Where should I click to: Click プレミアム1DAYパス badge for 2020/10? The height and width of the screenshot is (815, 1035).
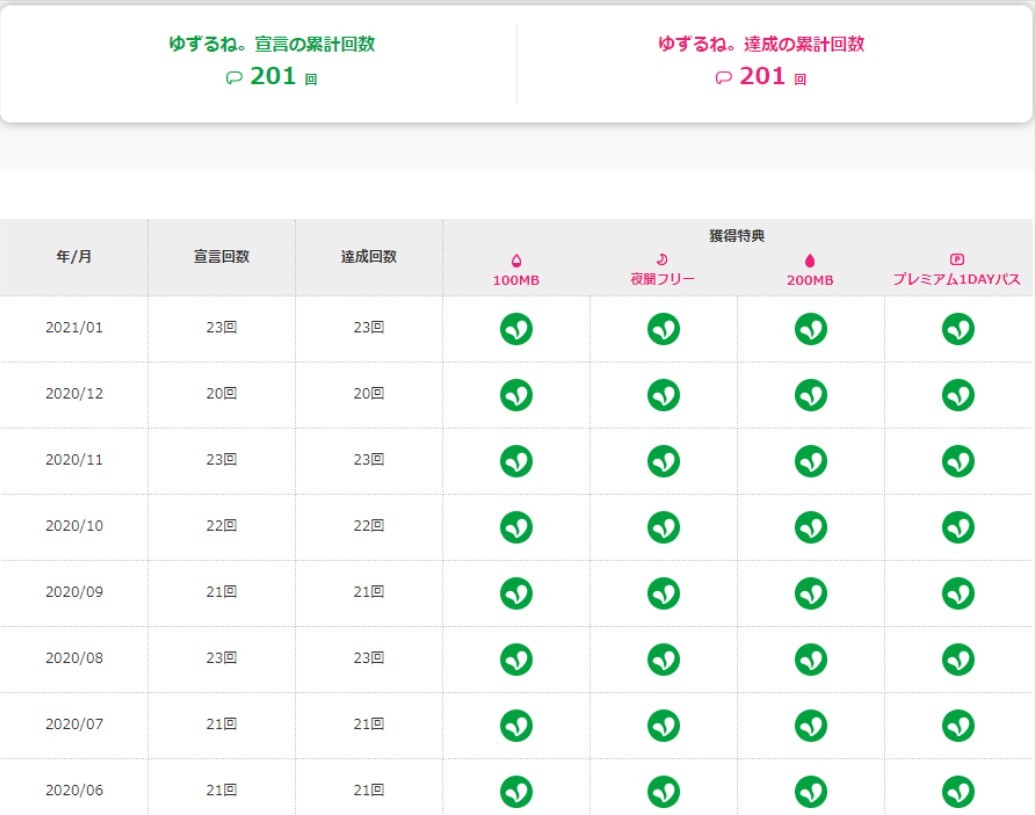[x=958, y=527]
